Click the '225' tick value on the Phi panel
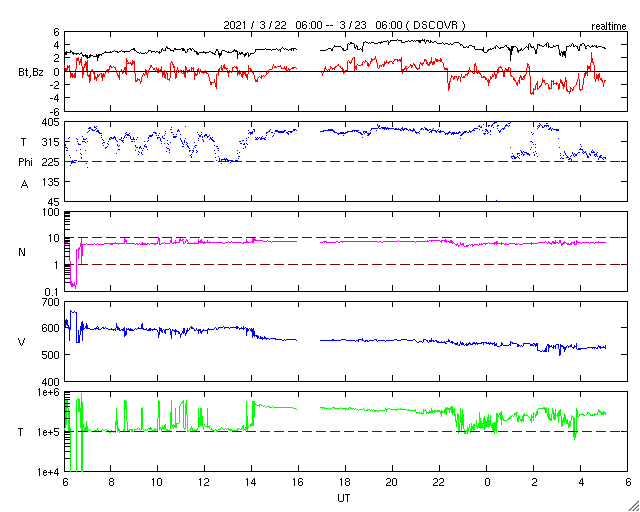The width and height of the screenshot is (640, 512). [51, 162]
